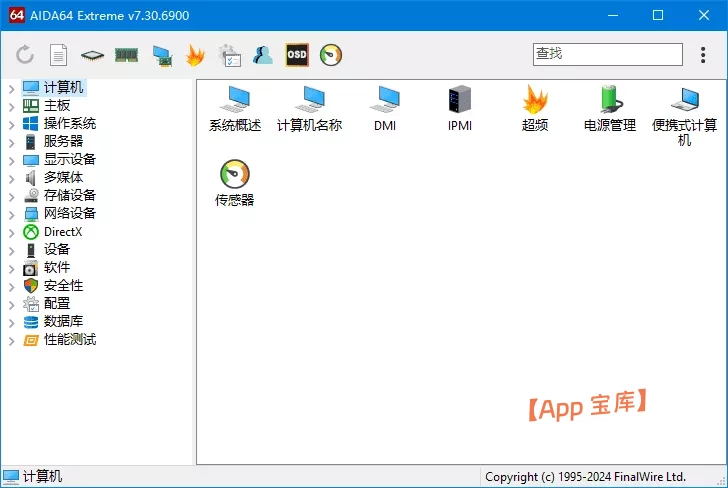The image size is (728, 488).
Task: Open the 便携式计算机 laptop icon
Action: 684,116
